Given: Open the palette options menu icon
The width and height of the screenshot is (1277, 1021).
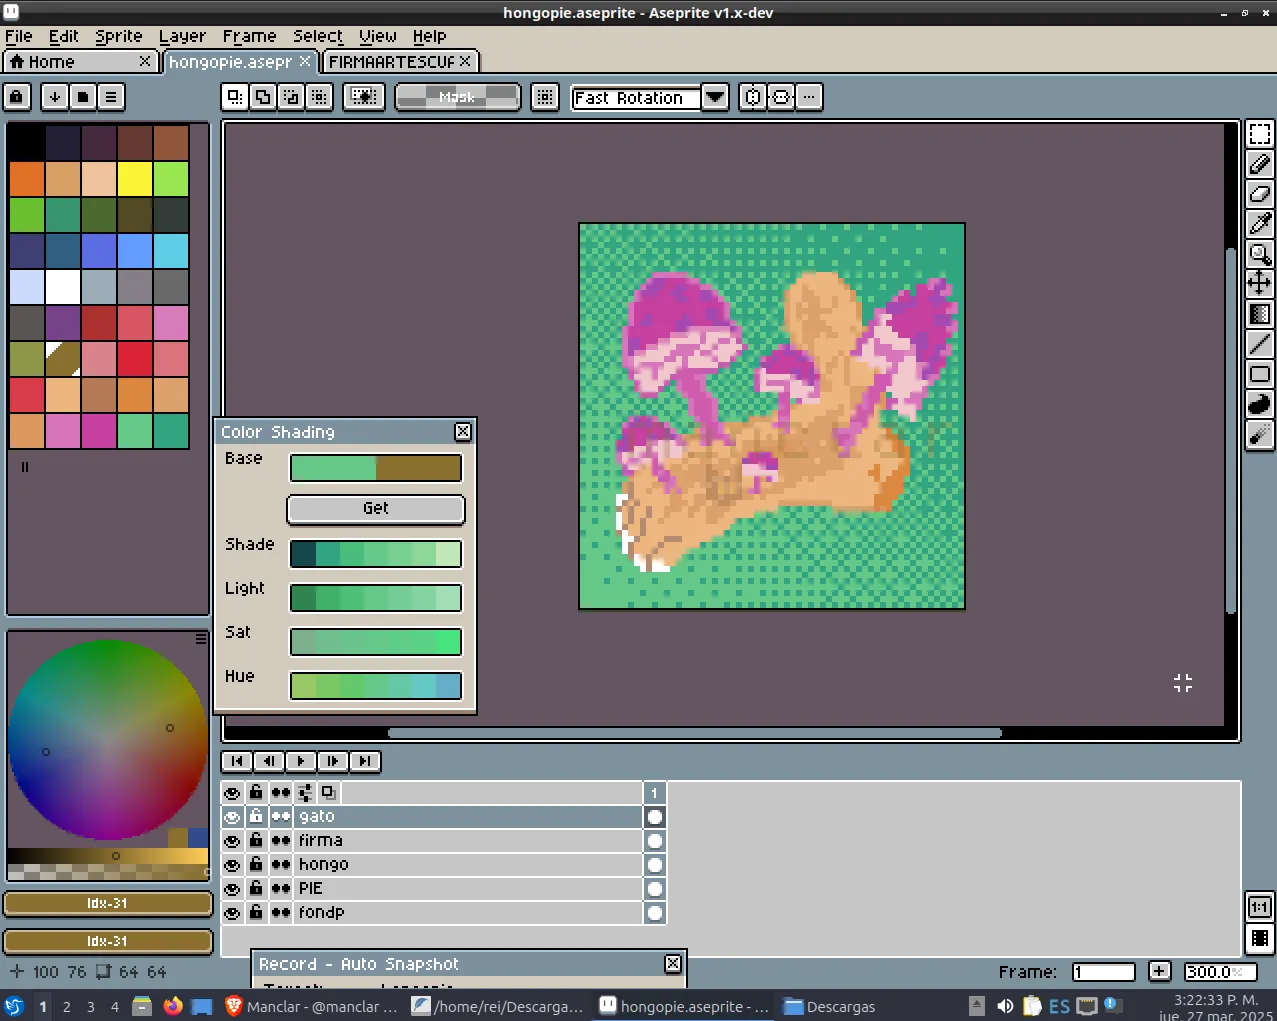Looking at the screenshot, I should coord(111,97).
